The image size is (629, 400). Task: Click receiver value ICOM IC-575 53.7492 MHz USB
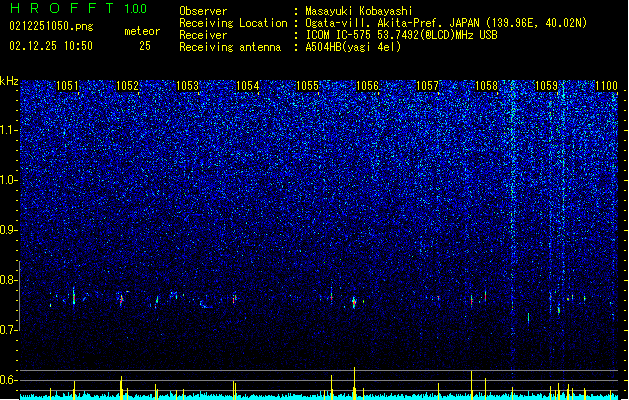[x=401, y=35]
